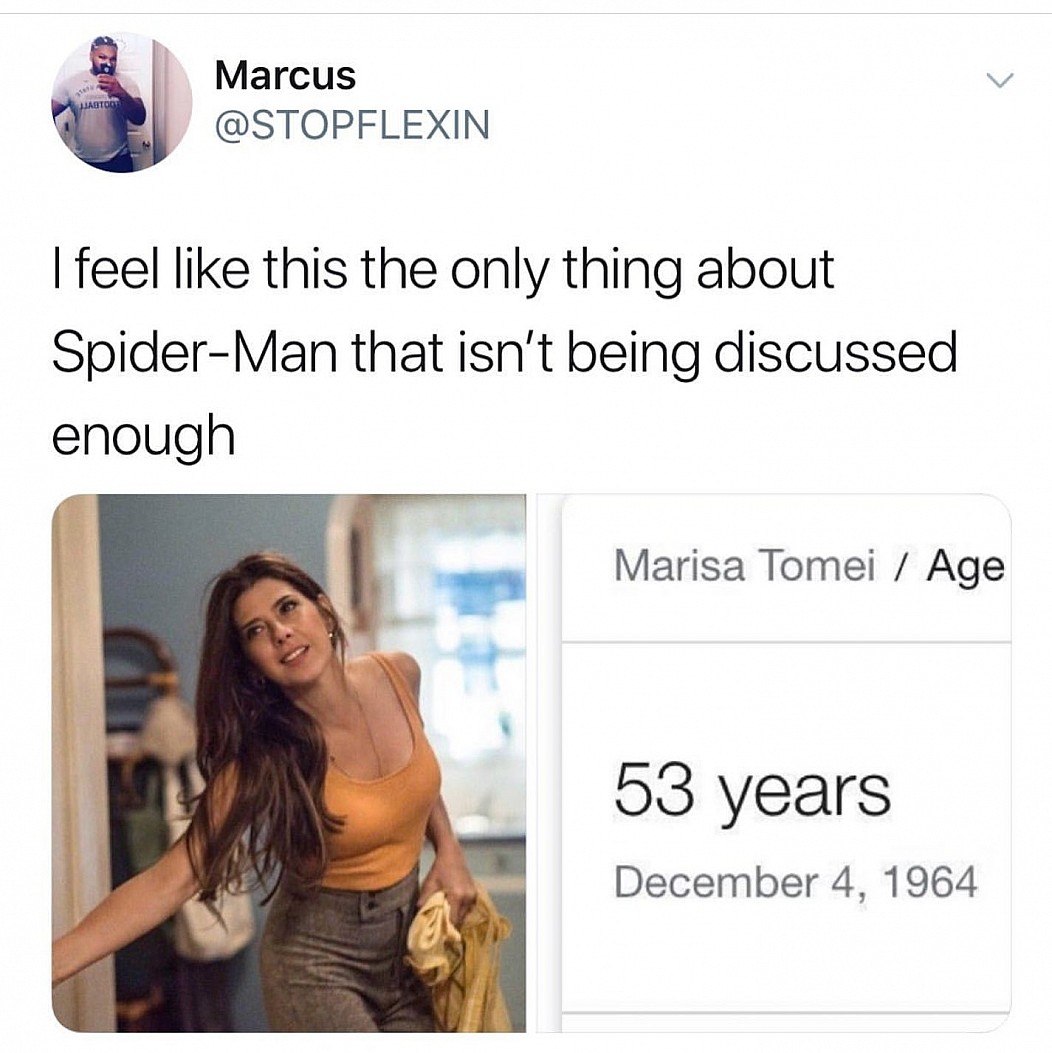Click the divider line under Marisa Tomei header
The width and height of the screenshot is (1052, 1053).
point(785,642)
